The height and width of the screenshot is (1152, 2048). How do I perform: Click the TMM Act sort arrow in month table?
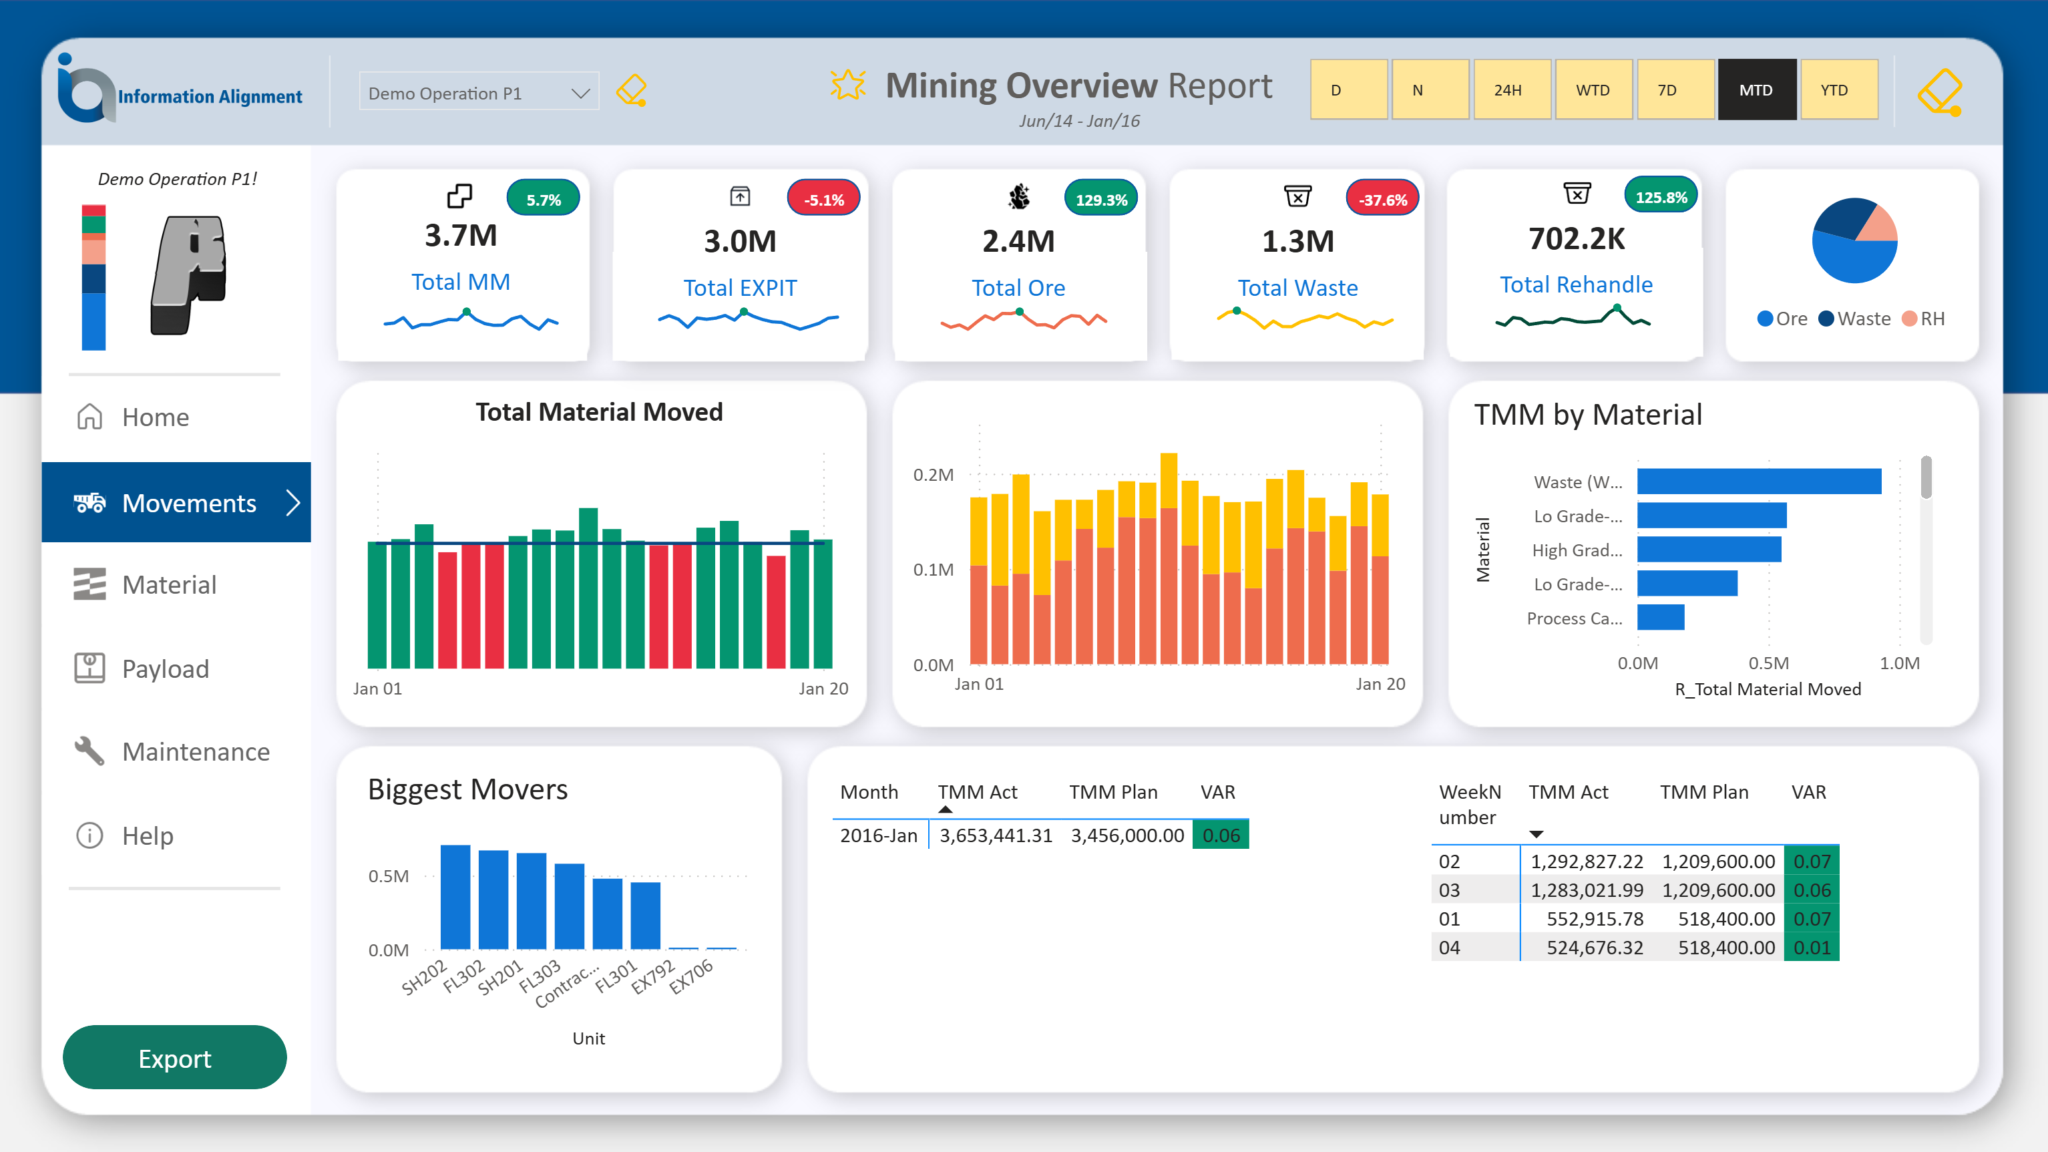(945, 809)
